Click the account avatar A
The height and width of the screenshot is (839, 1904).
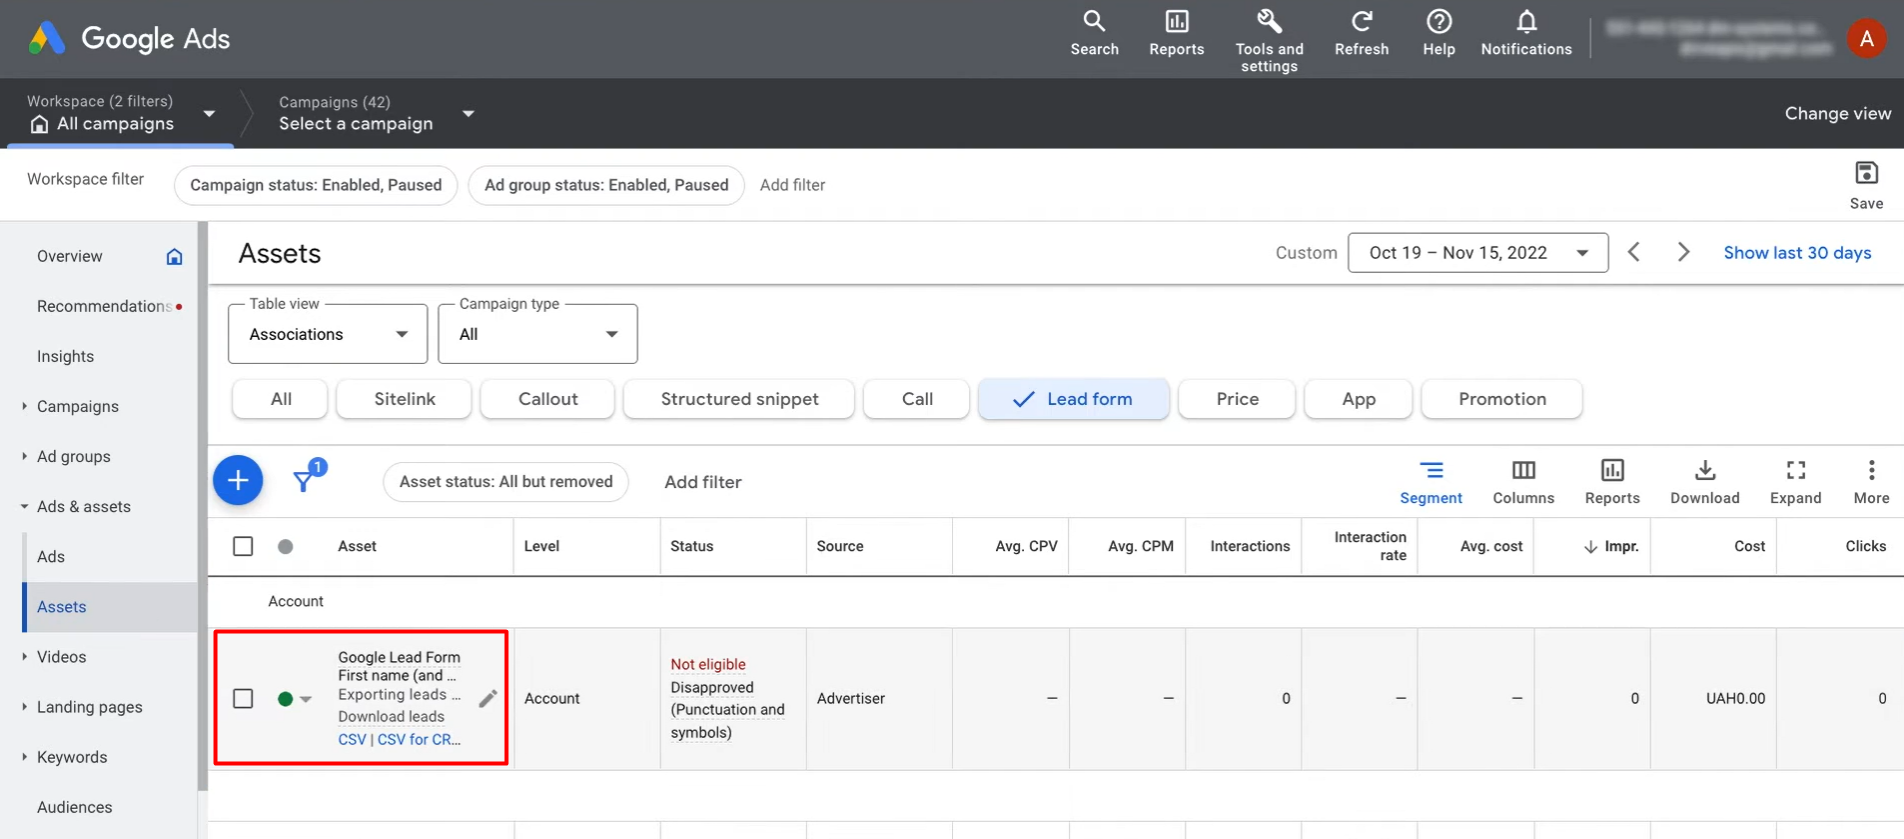tap(1866, 39)
